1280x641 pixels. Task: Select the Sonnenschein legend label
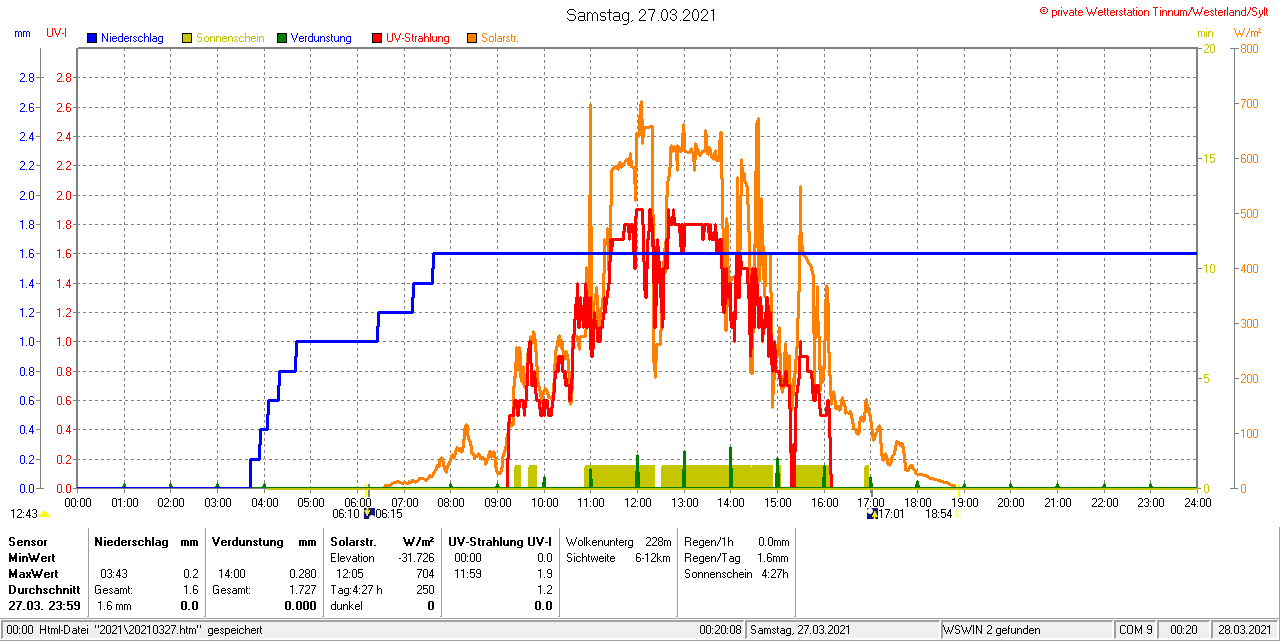pyautogui.click(x=230, y=38)
